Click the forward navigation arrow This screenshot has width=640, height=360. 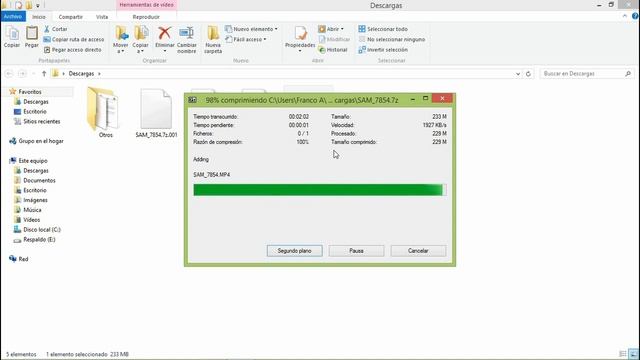coord(22,74)
